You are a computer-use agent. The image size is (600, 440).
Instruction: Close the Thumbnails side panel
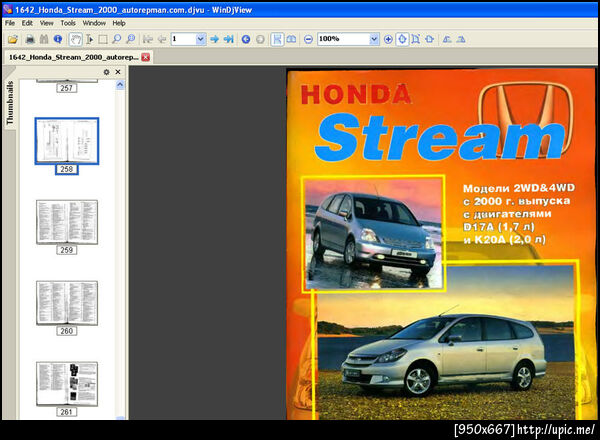pos(118,72)
